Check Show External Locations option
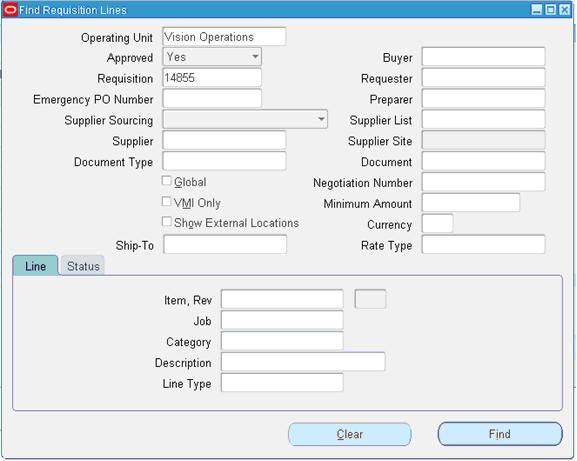 [166, 222]
